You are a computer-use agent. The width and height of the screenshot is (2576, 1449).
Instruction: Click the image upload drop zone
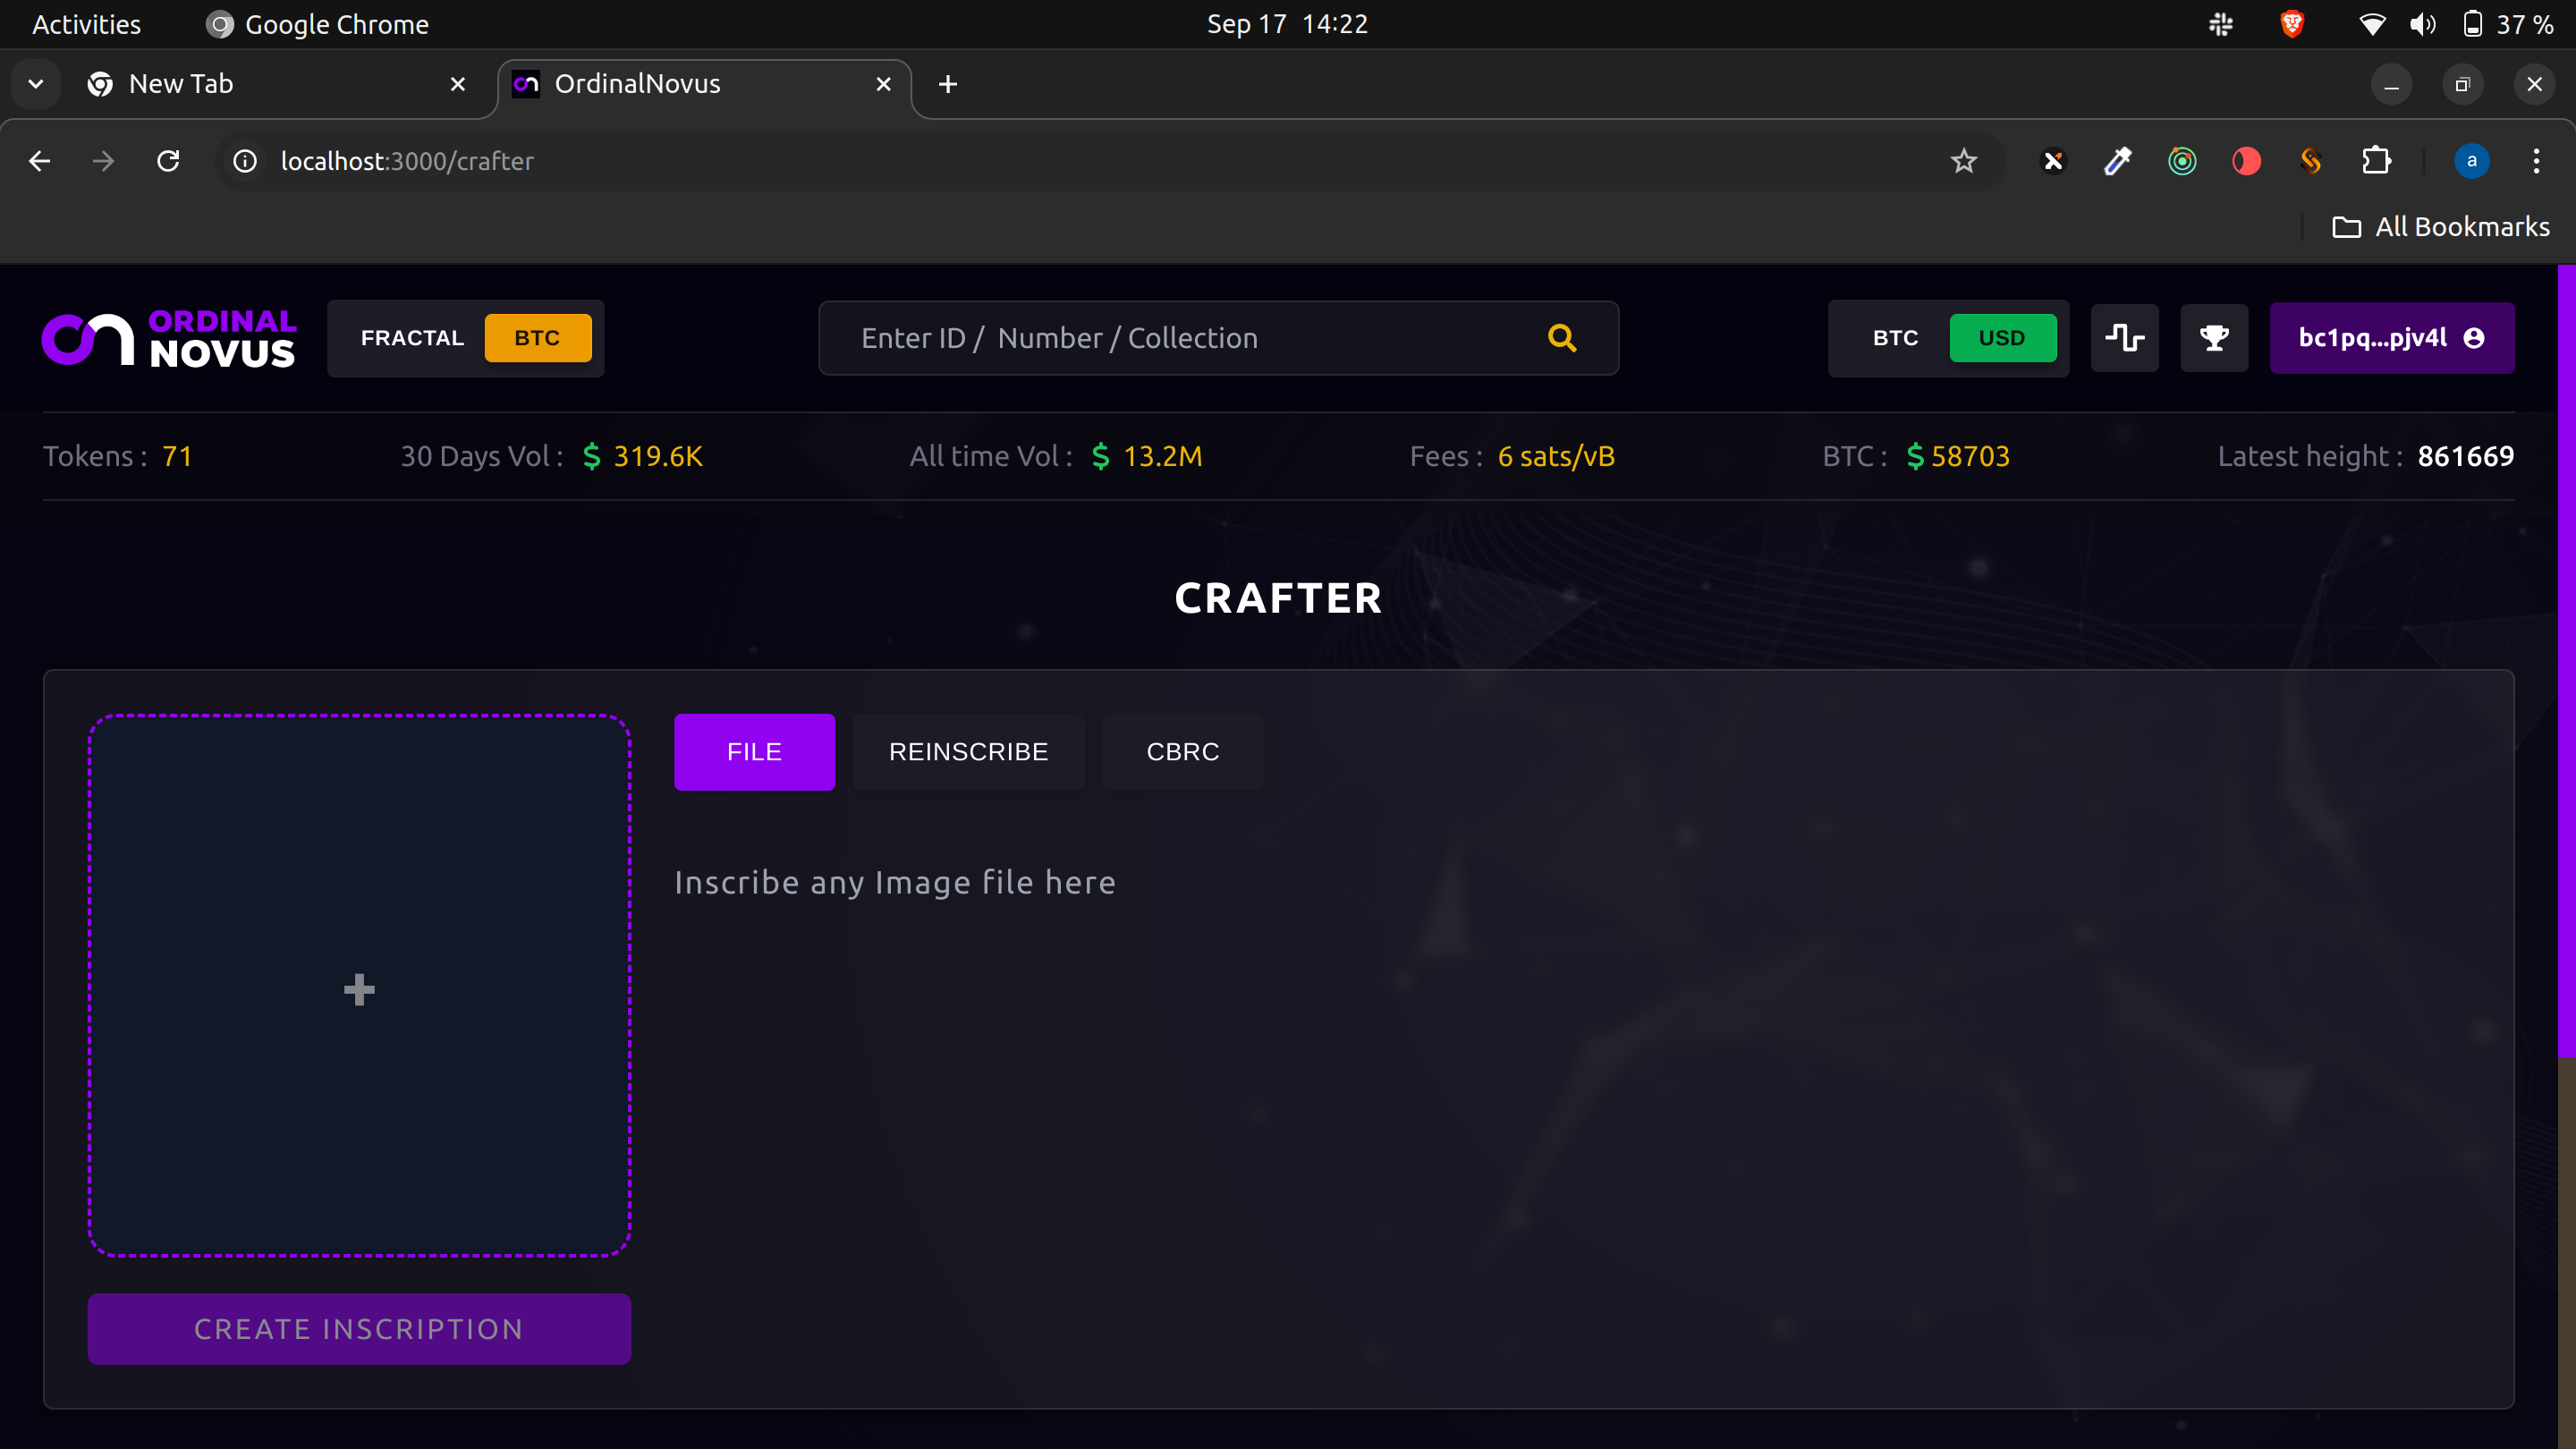click(x=359, y=986)
